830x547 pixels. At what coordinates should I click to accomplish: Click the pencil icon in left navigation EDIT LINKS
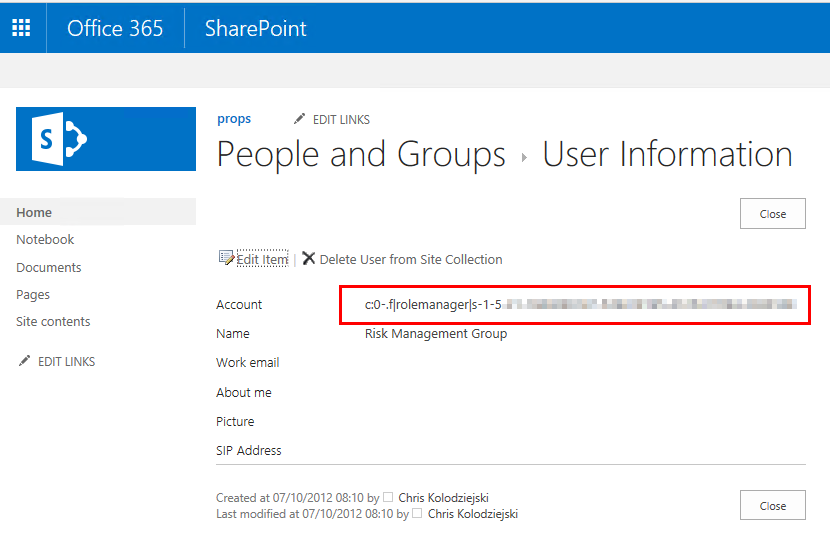(24, 361)
